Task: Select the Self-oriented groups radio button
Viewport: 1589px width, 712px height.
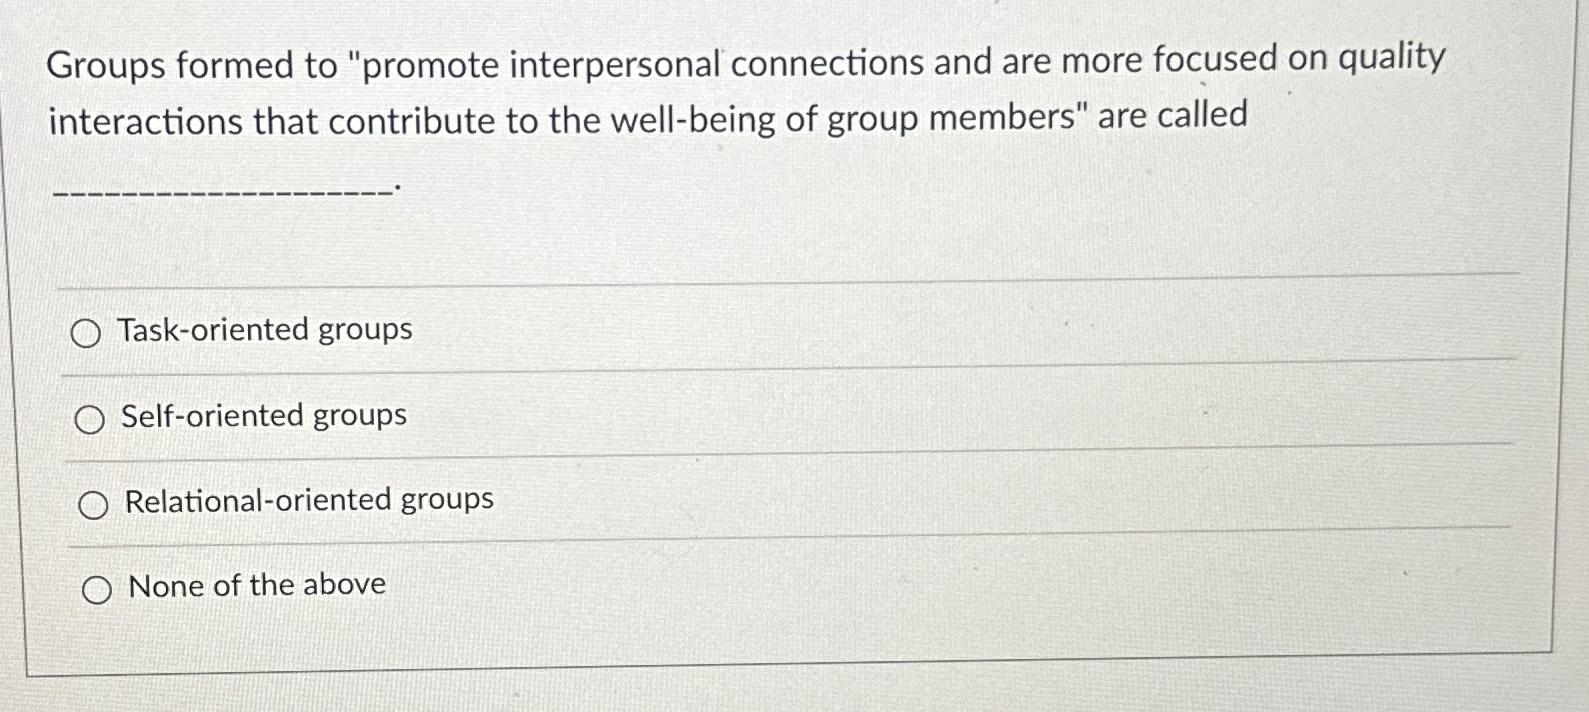Action: [x=91, y=419]
